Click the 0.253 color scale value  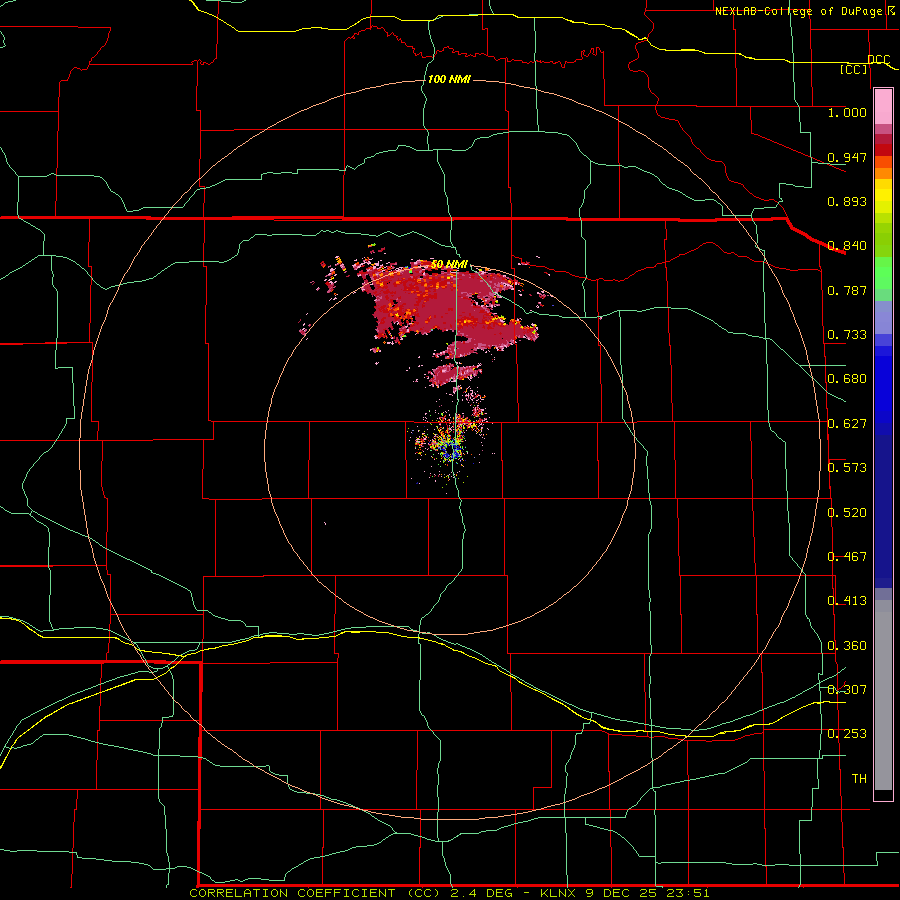coord(847,734)
